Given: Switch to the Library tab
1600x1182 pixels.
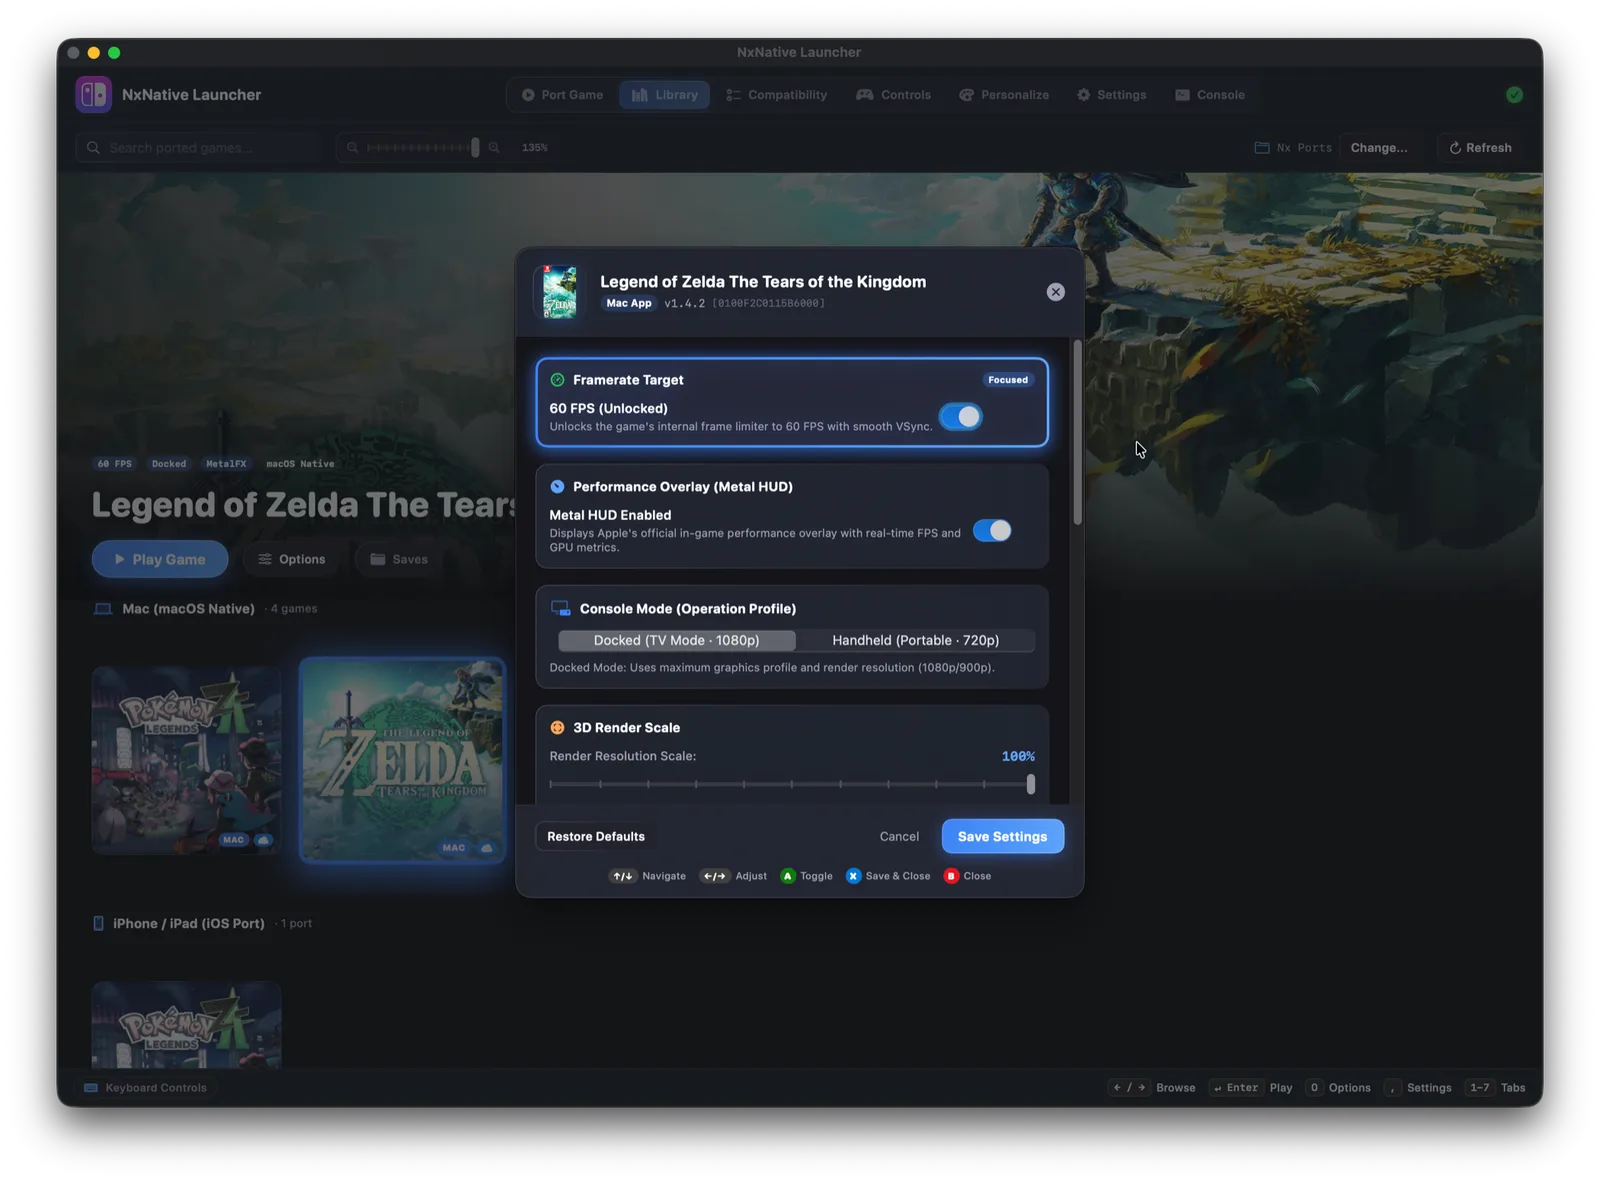Looking at the screenshot, I should tap(665, 95).
